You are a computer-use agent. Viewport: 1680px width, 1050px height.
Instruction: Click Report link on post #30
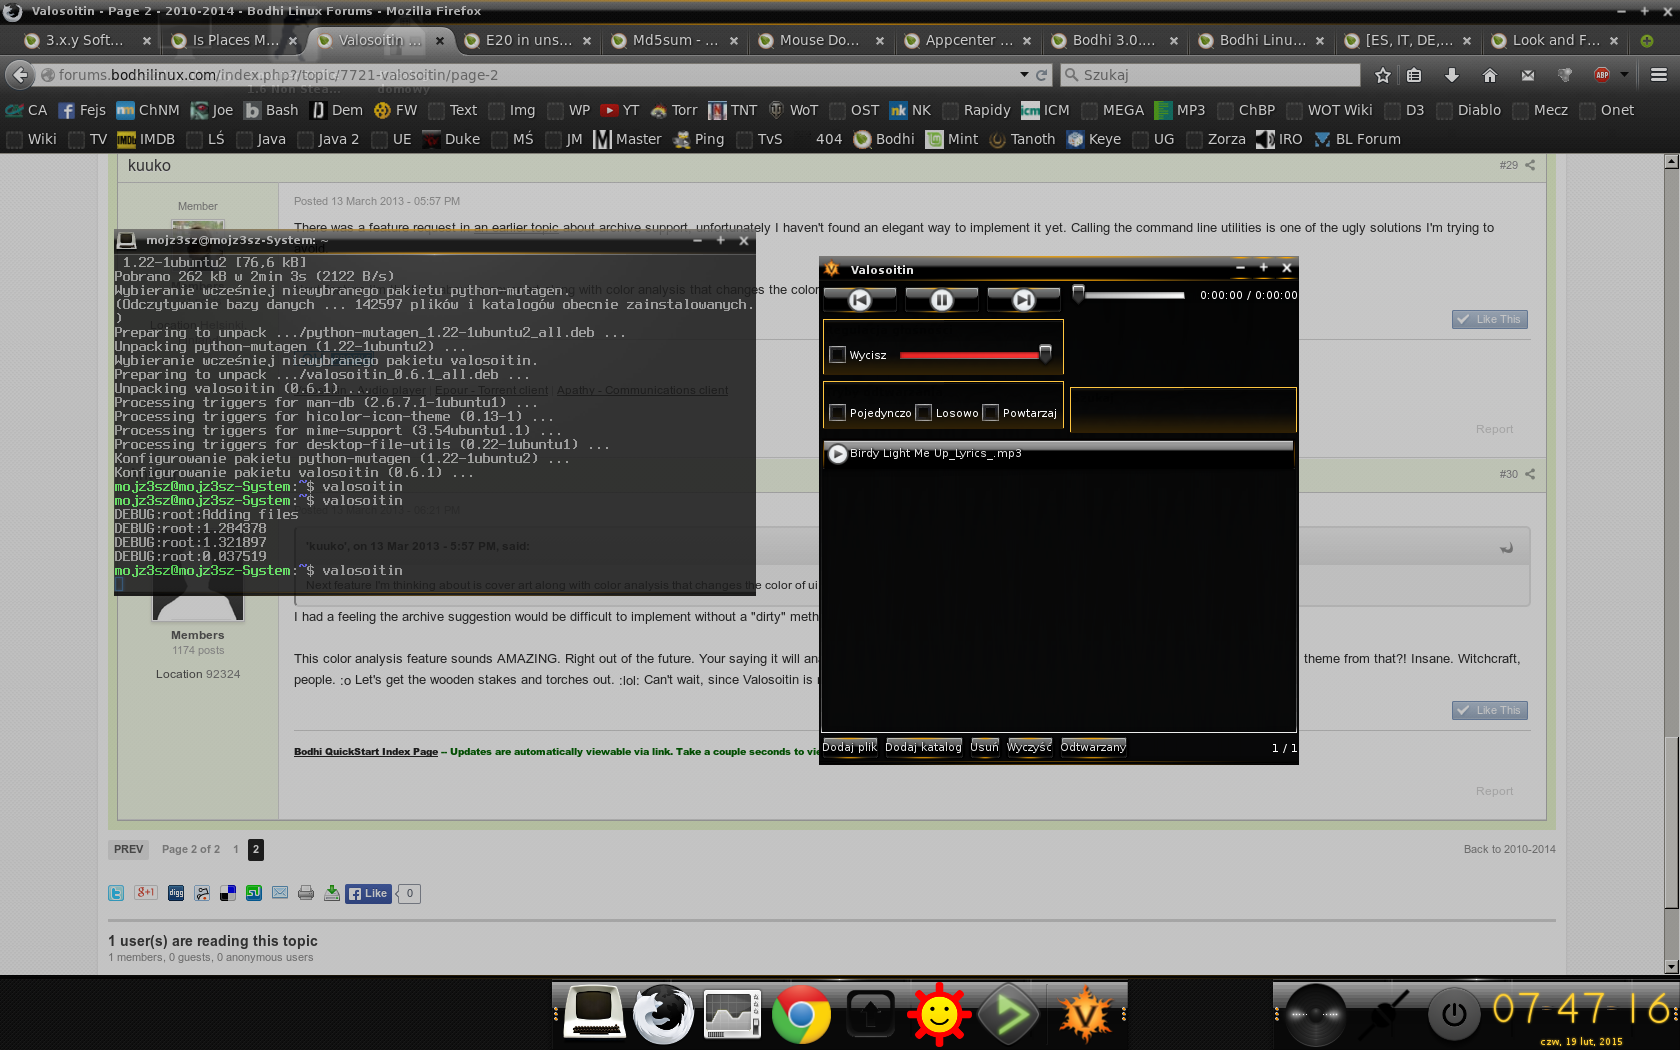(x=1494, y=791)
